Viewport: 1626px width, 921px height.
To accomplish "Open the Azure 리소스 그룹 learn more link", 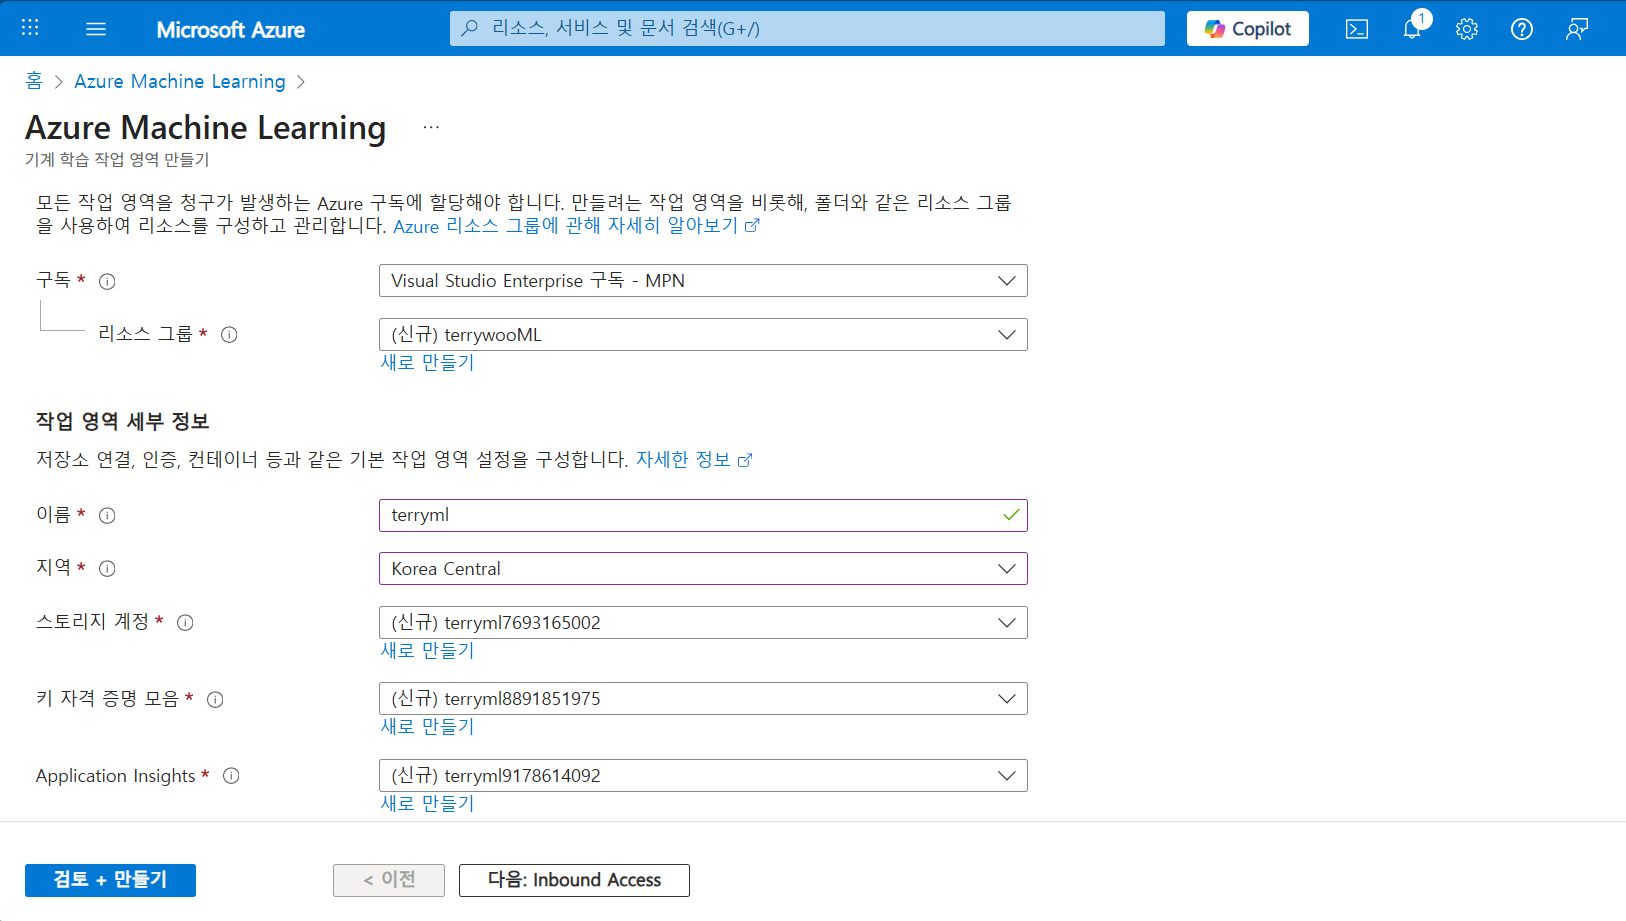I will tap(570, 226).
